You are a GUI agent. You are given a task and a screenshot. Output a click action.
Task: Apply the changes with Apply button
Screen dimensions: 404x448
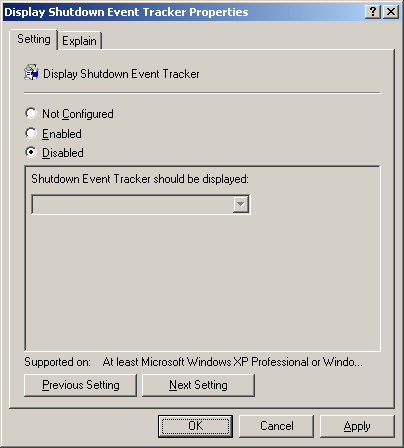click(x=357, y=426)
